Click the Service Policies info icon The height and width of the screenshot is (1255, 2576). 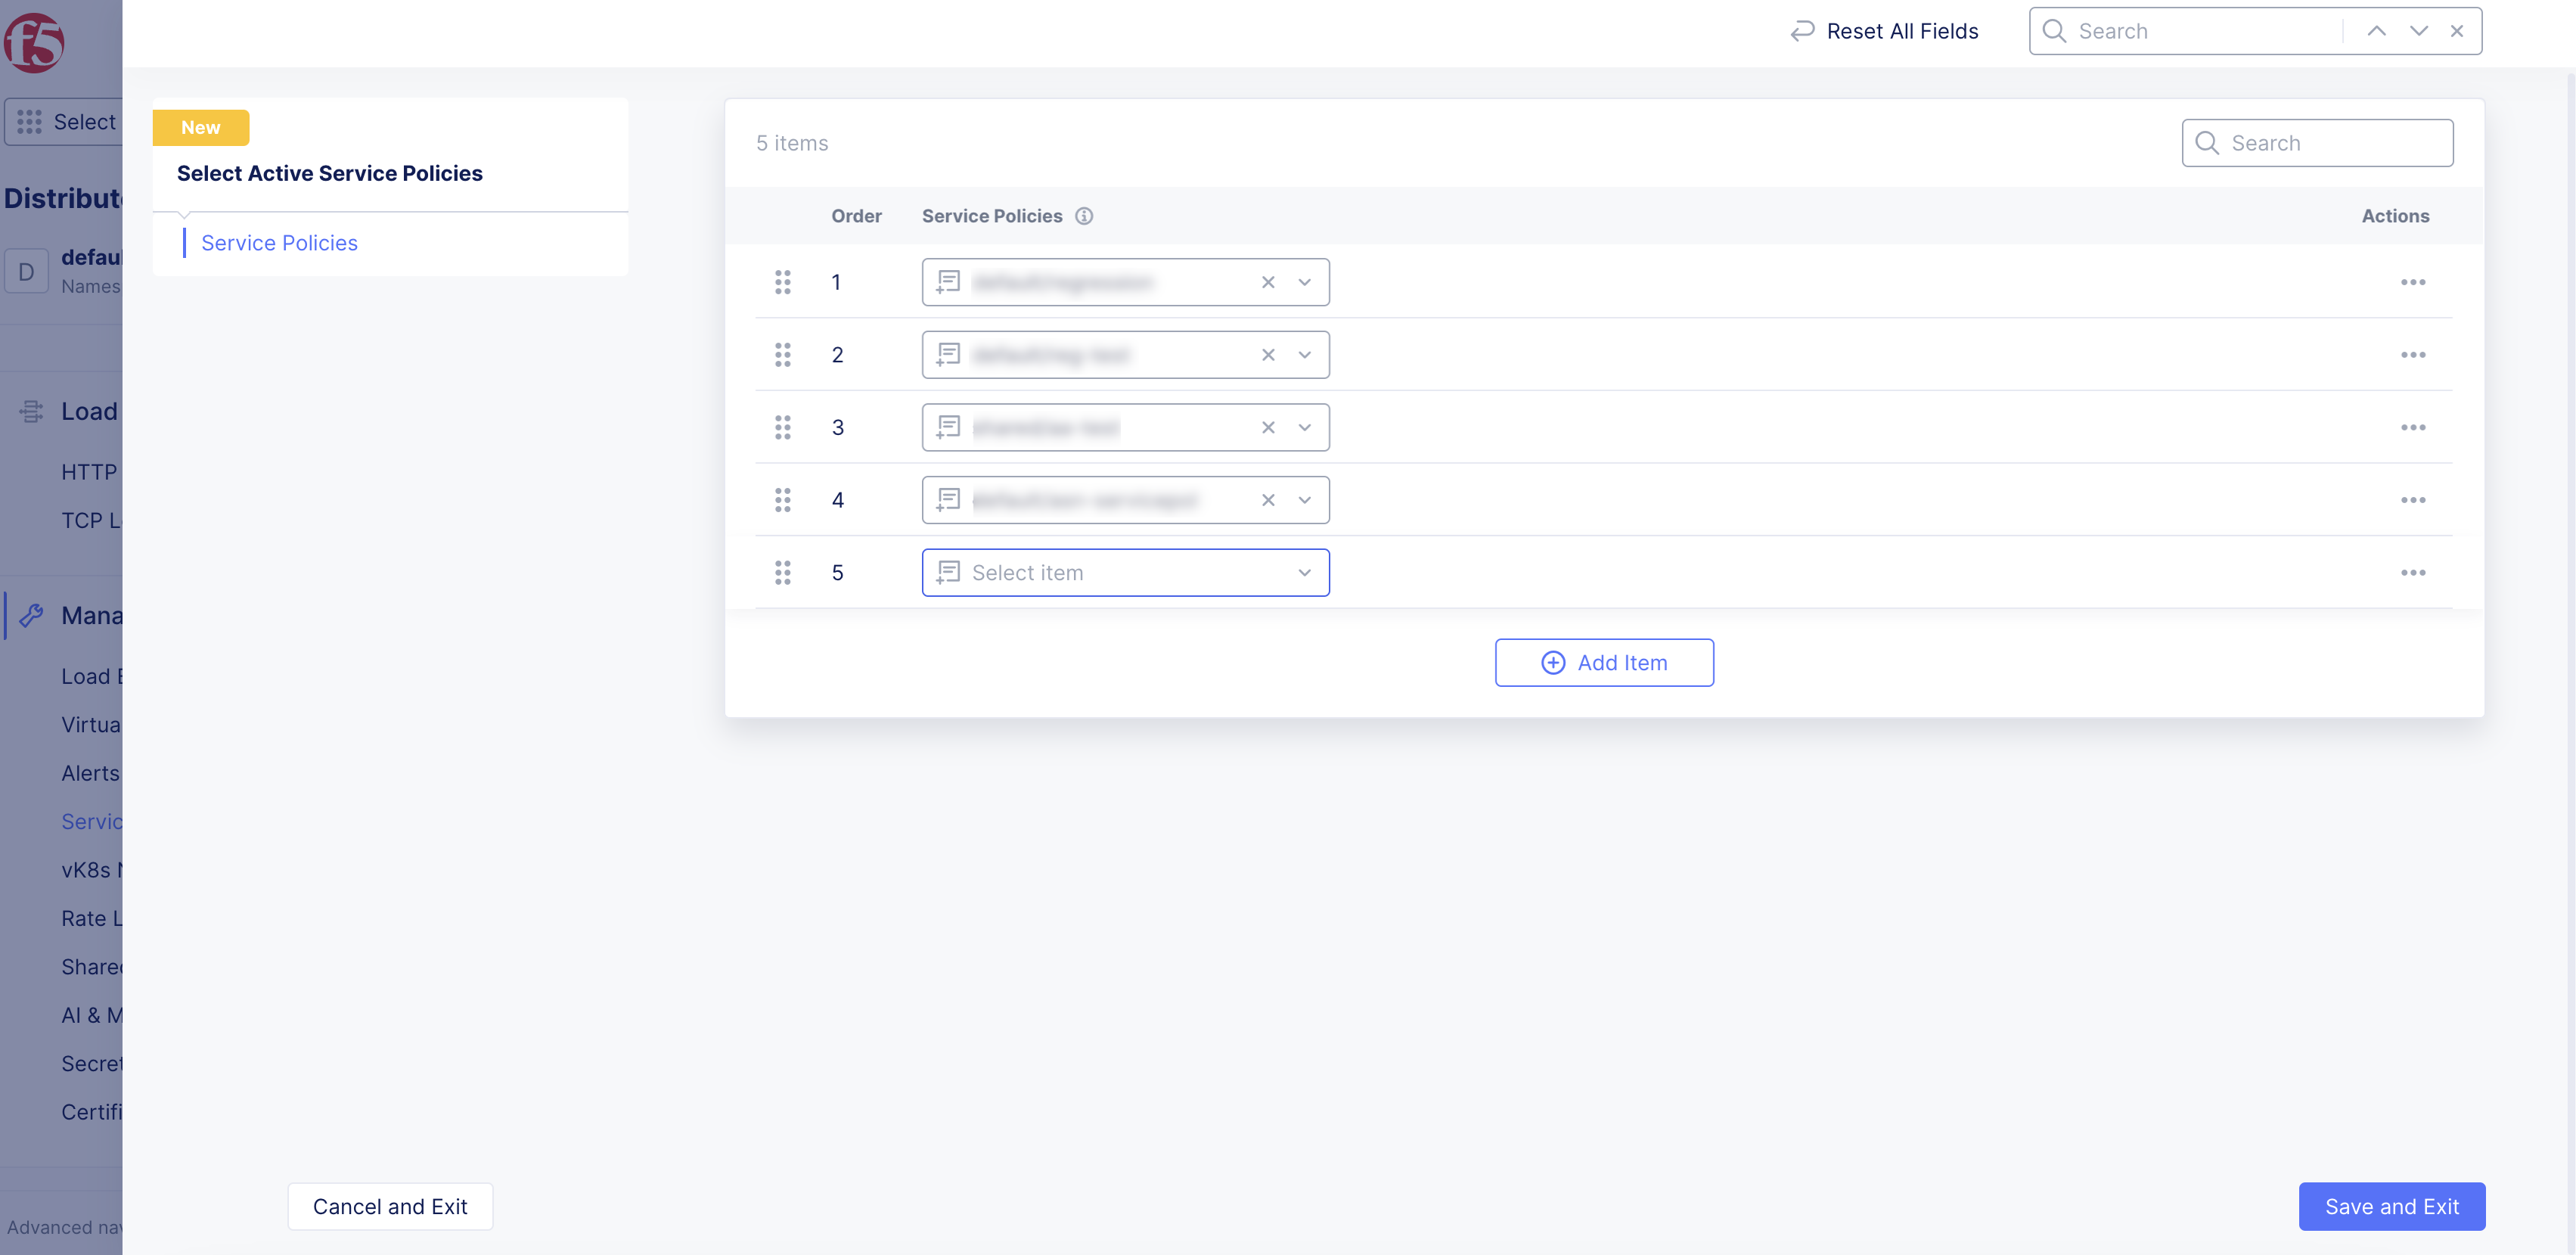tap(1084, 216)
